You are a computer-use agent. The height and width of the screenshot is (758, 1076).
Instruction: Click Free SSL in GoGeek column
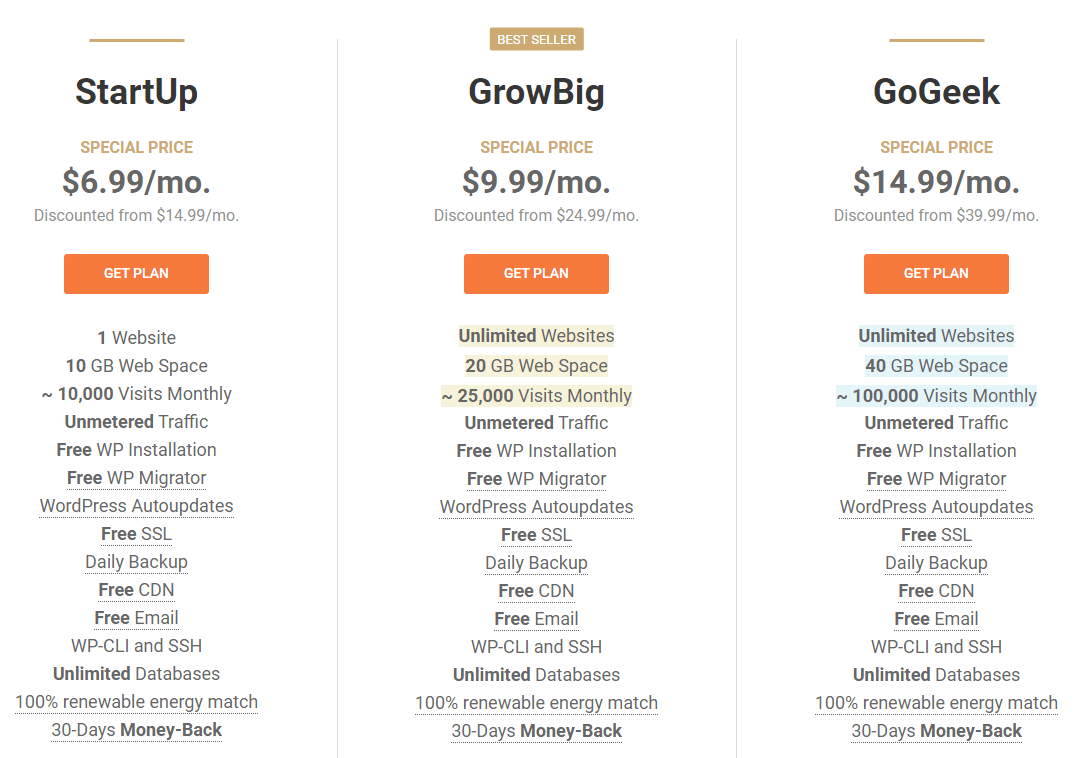[936, 535]
